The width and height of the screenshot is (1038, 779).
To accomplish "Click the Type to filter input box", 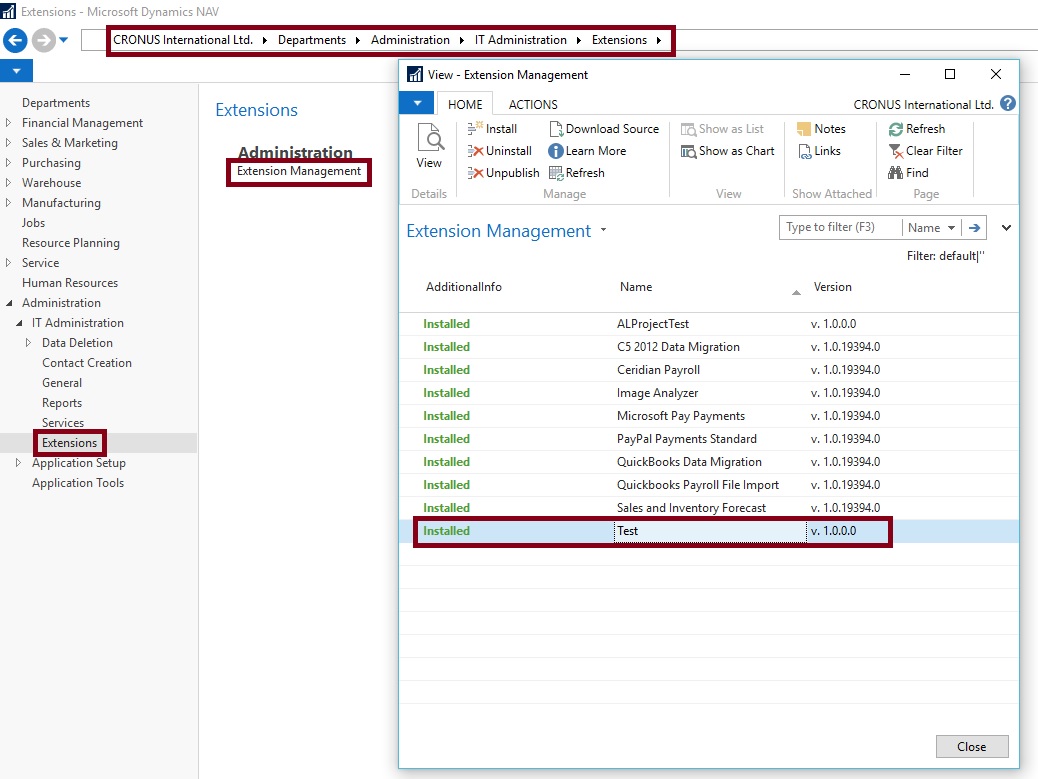I will point(840,228).
